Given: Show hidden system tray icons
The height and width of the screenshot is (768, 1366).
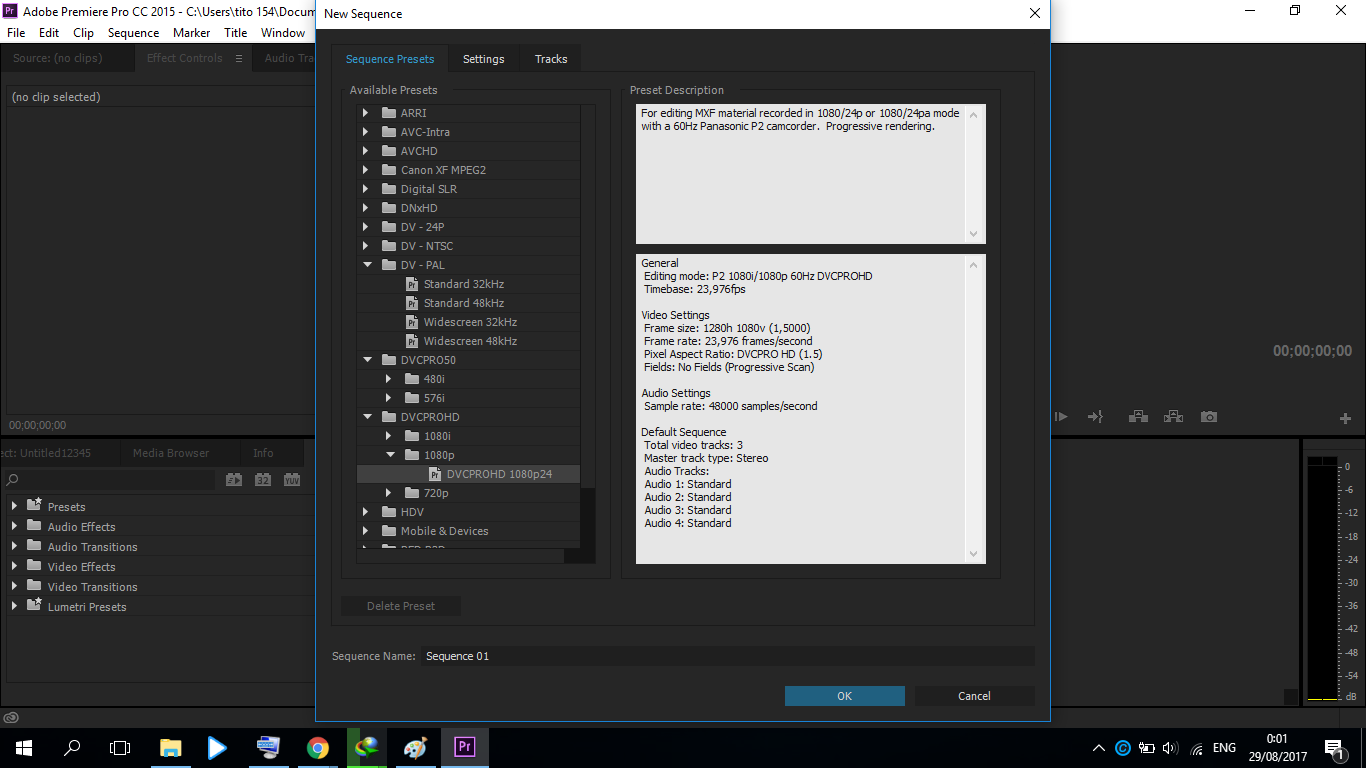Looking at the screenshot, I should pyautogui.click(x=1099, y=748).
